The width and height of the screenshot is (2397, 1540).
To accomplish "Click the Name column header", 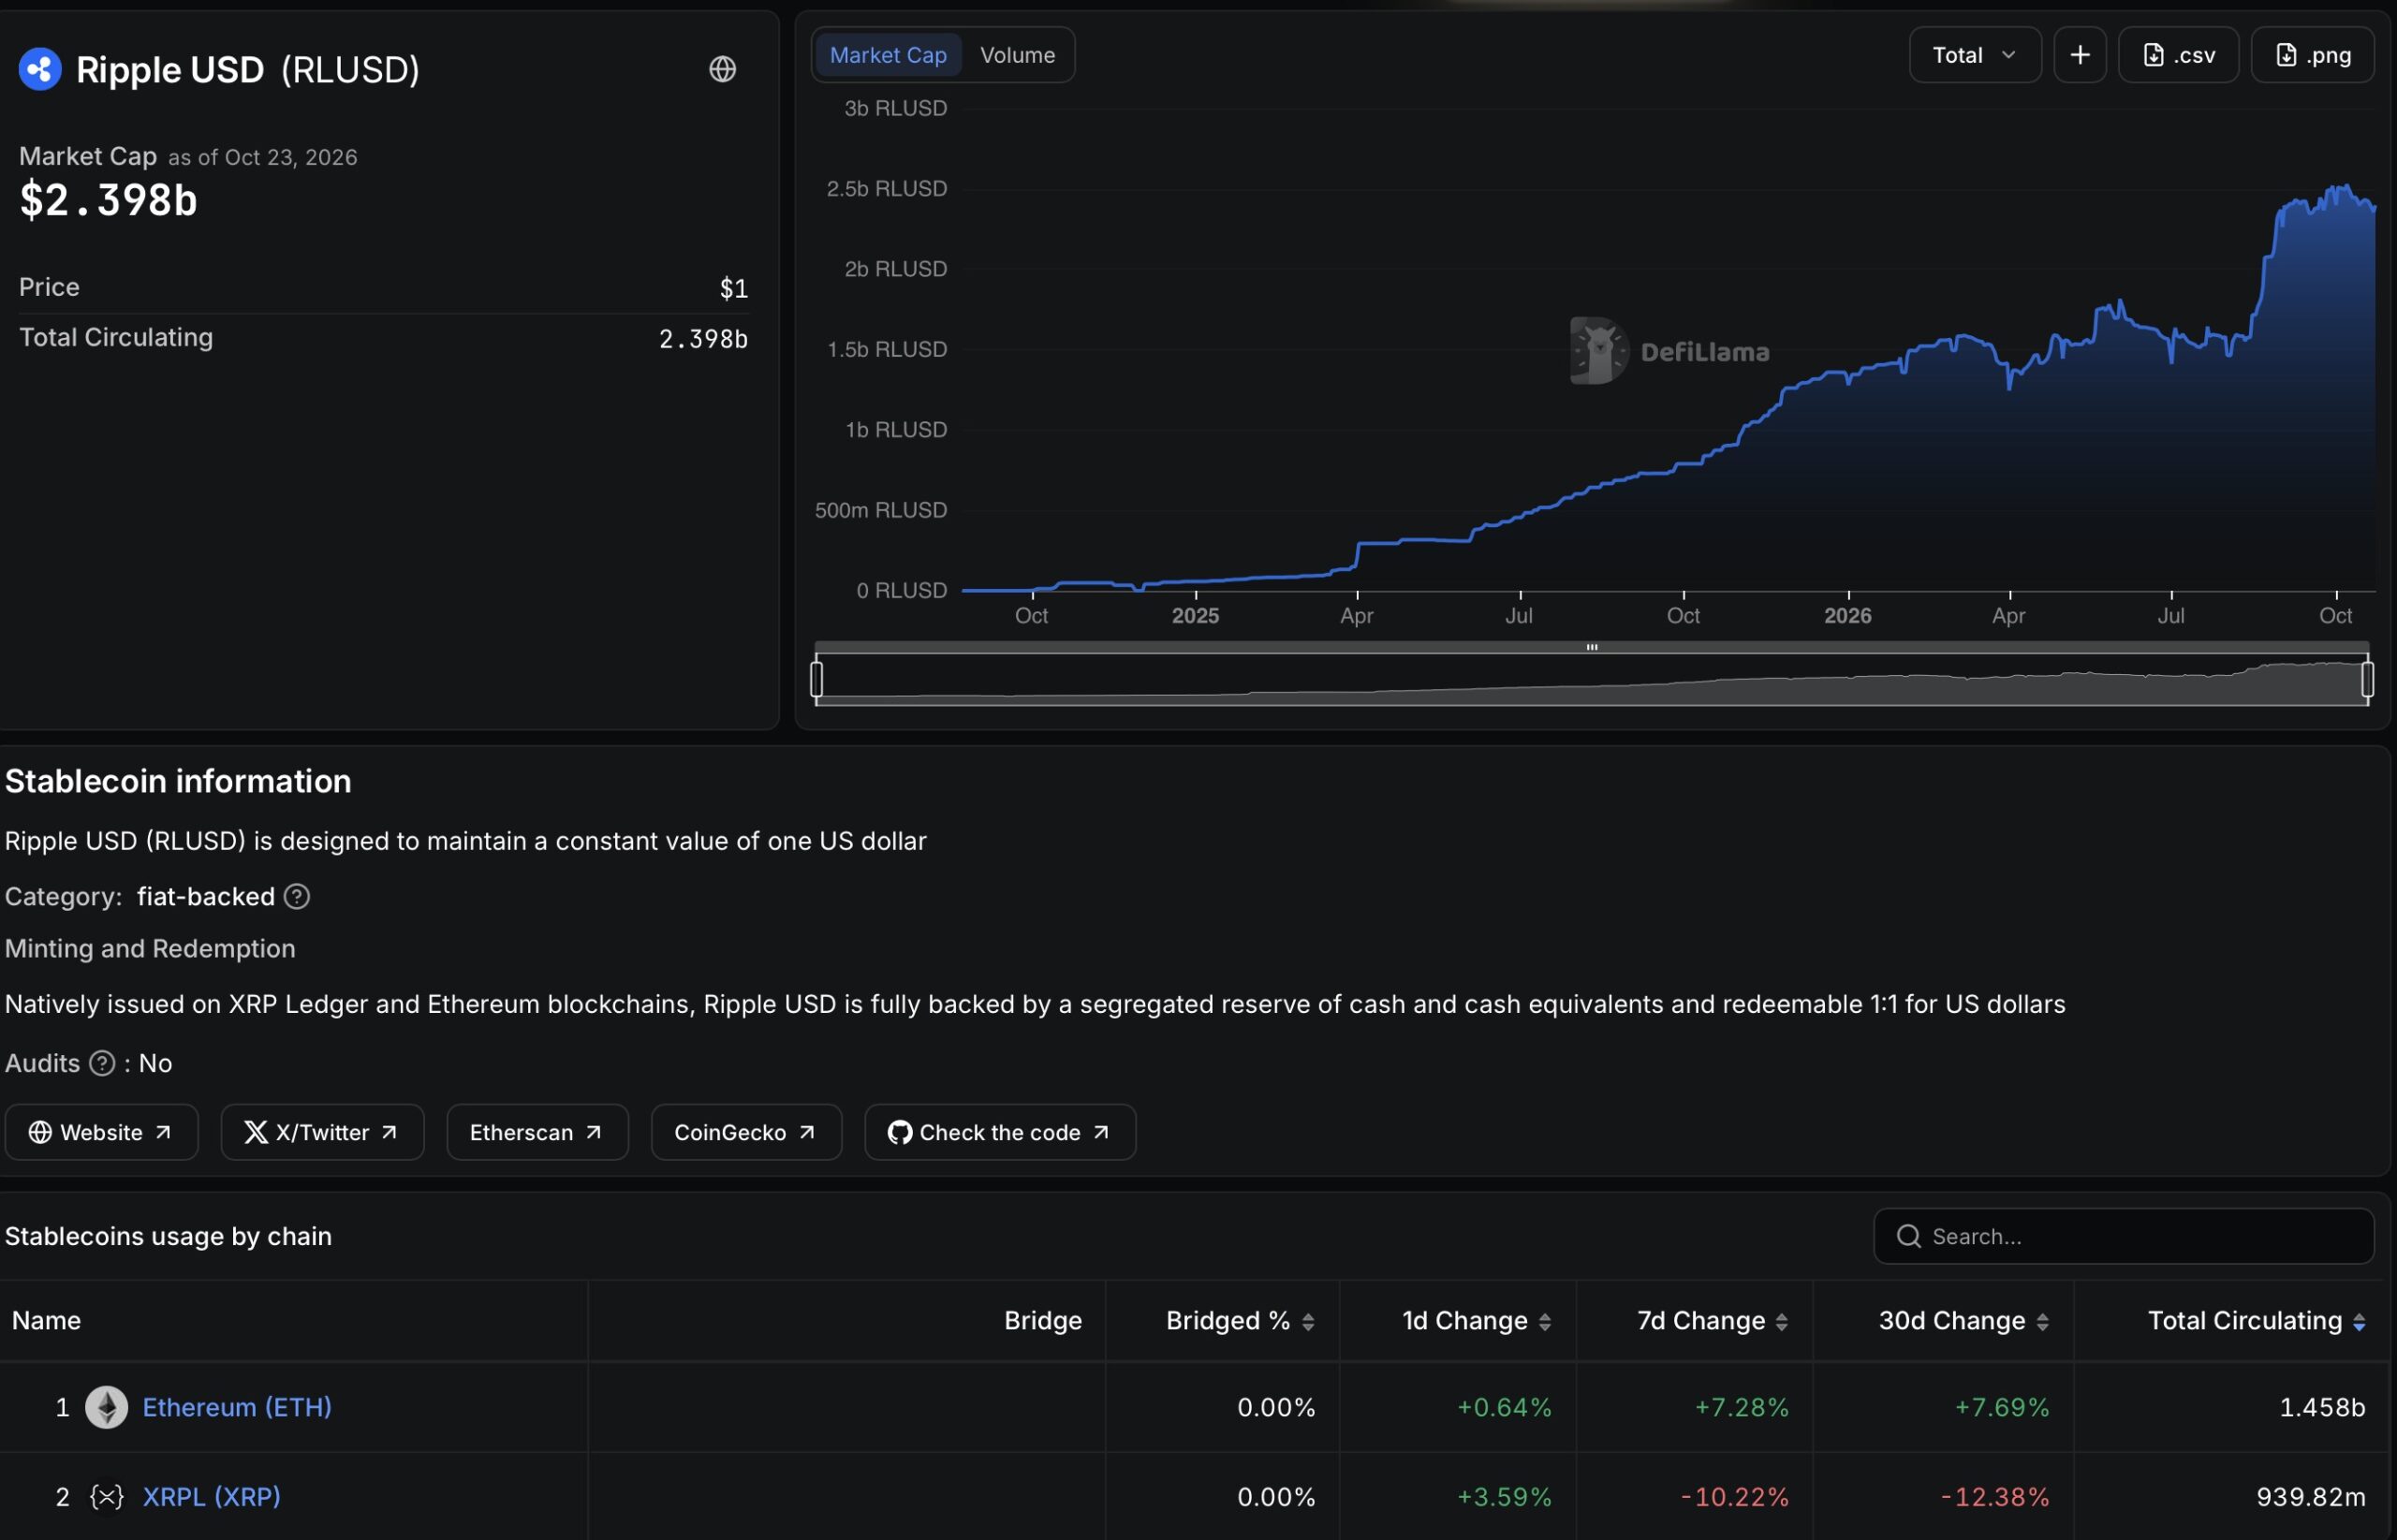I will (46, 1320).
